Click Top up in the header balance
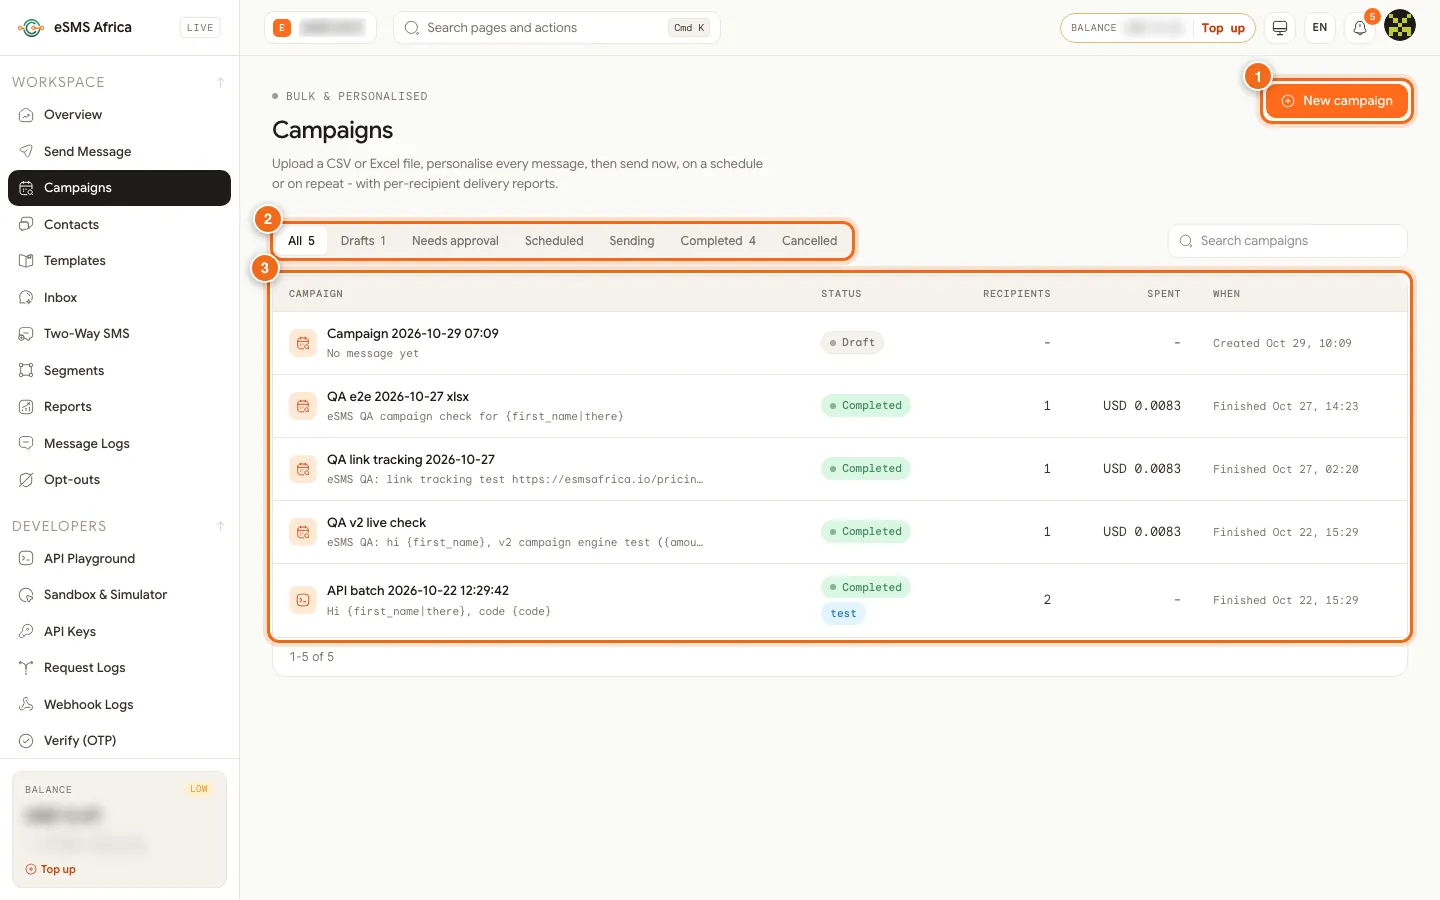Screen dimensions: 1440x900 (x=1223, y=28)
